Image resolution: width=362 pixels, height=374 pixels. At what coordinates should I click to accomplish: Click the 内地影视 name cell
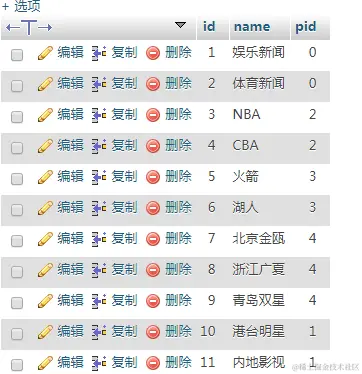258,362
